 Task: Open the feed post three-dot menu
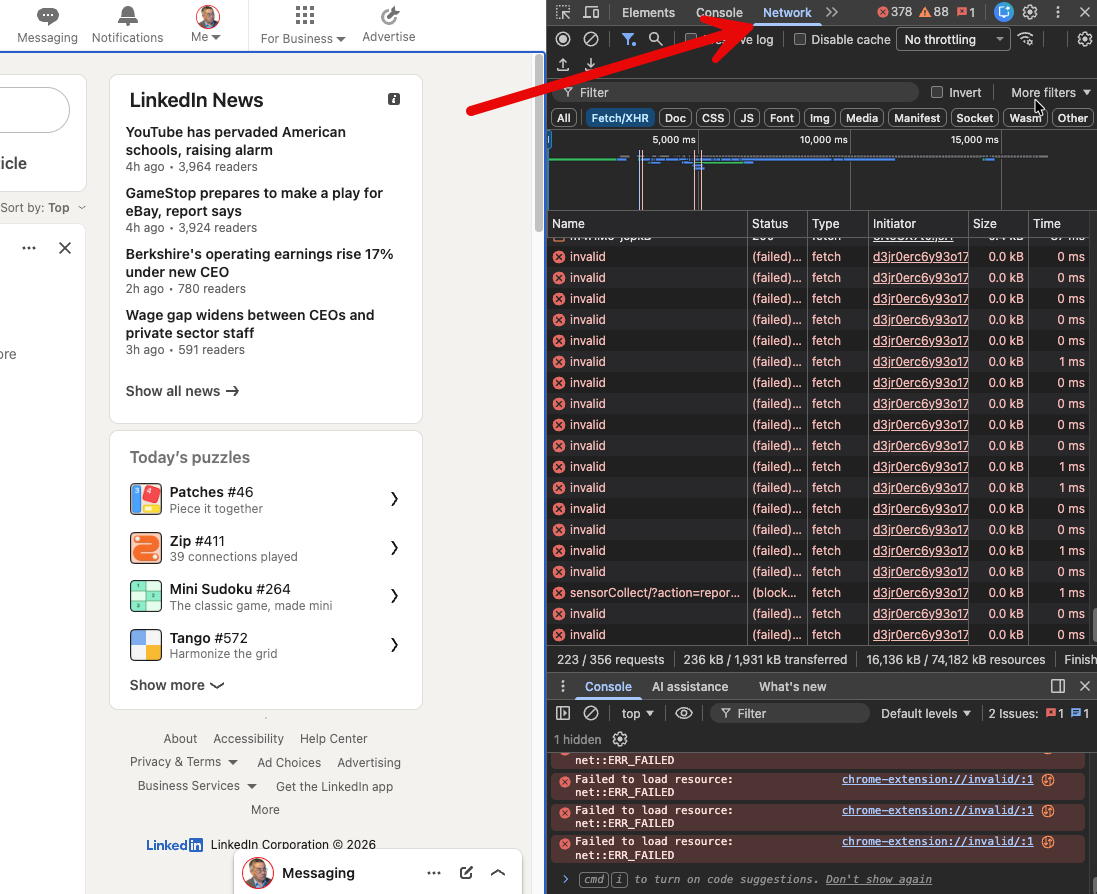29,248
